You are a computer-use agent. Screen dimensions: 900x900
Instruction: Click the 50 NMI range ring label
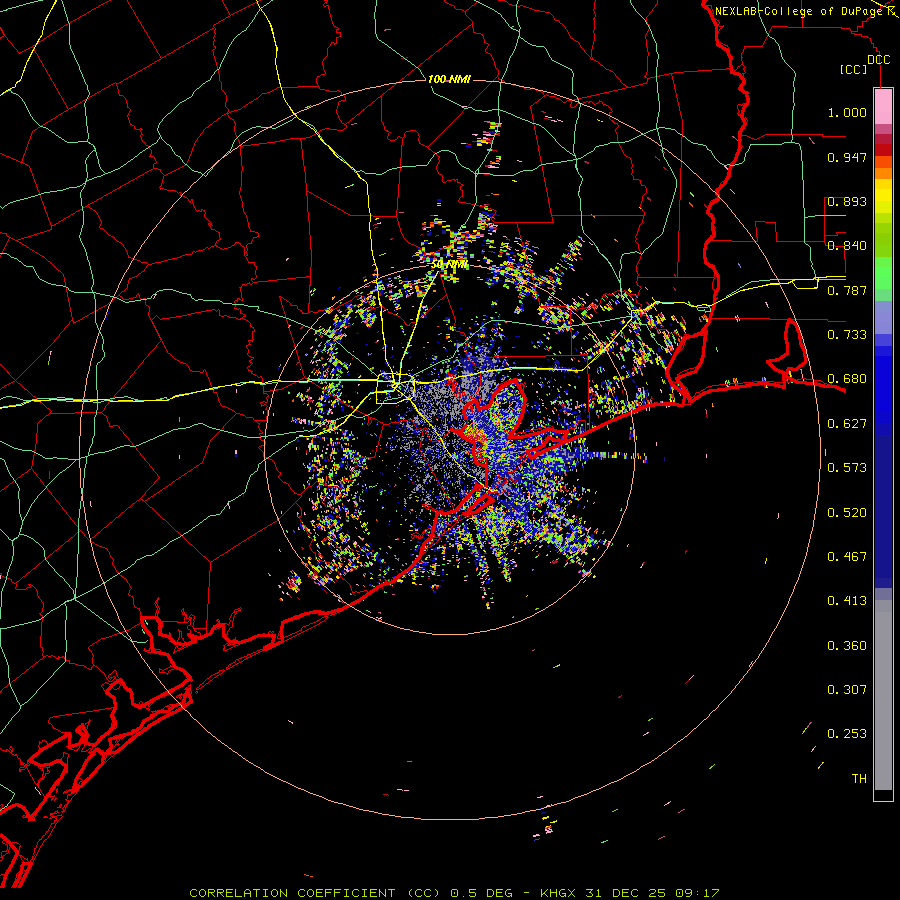point(449,265)
